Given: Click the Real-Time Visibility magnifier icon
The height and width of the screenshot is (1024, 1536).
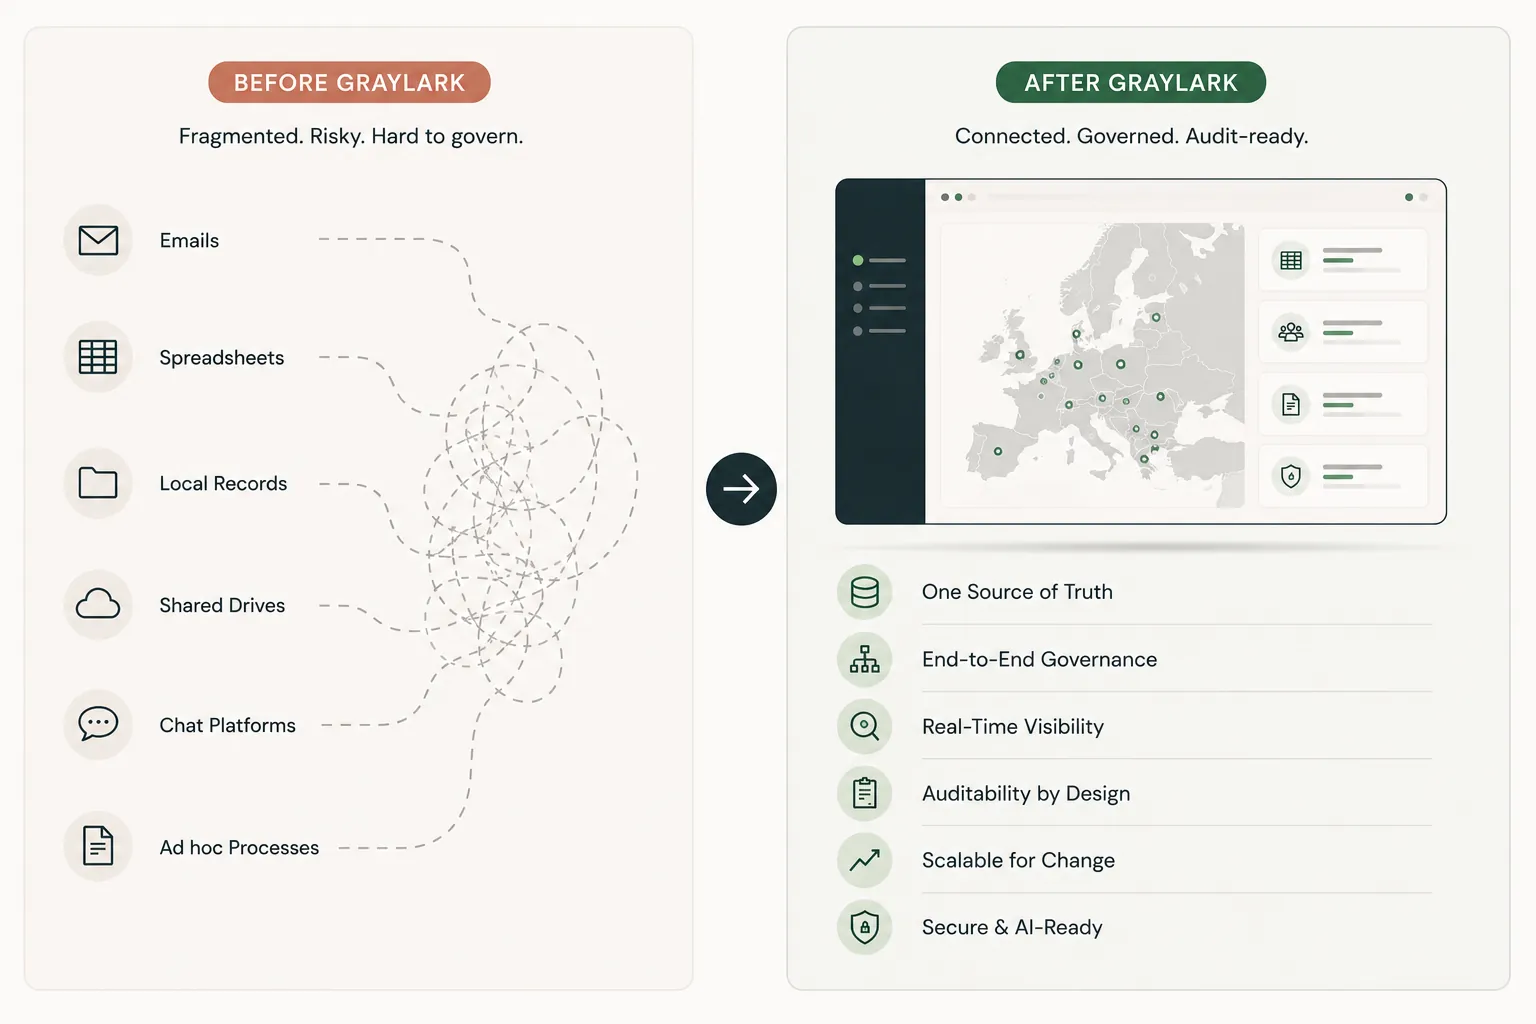Looking at the screenshot, I should 865,726.
